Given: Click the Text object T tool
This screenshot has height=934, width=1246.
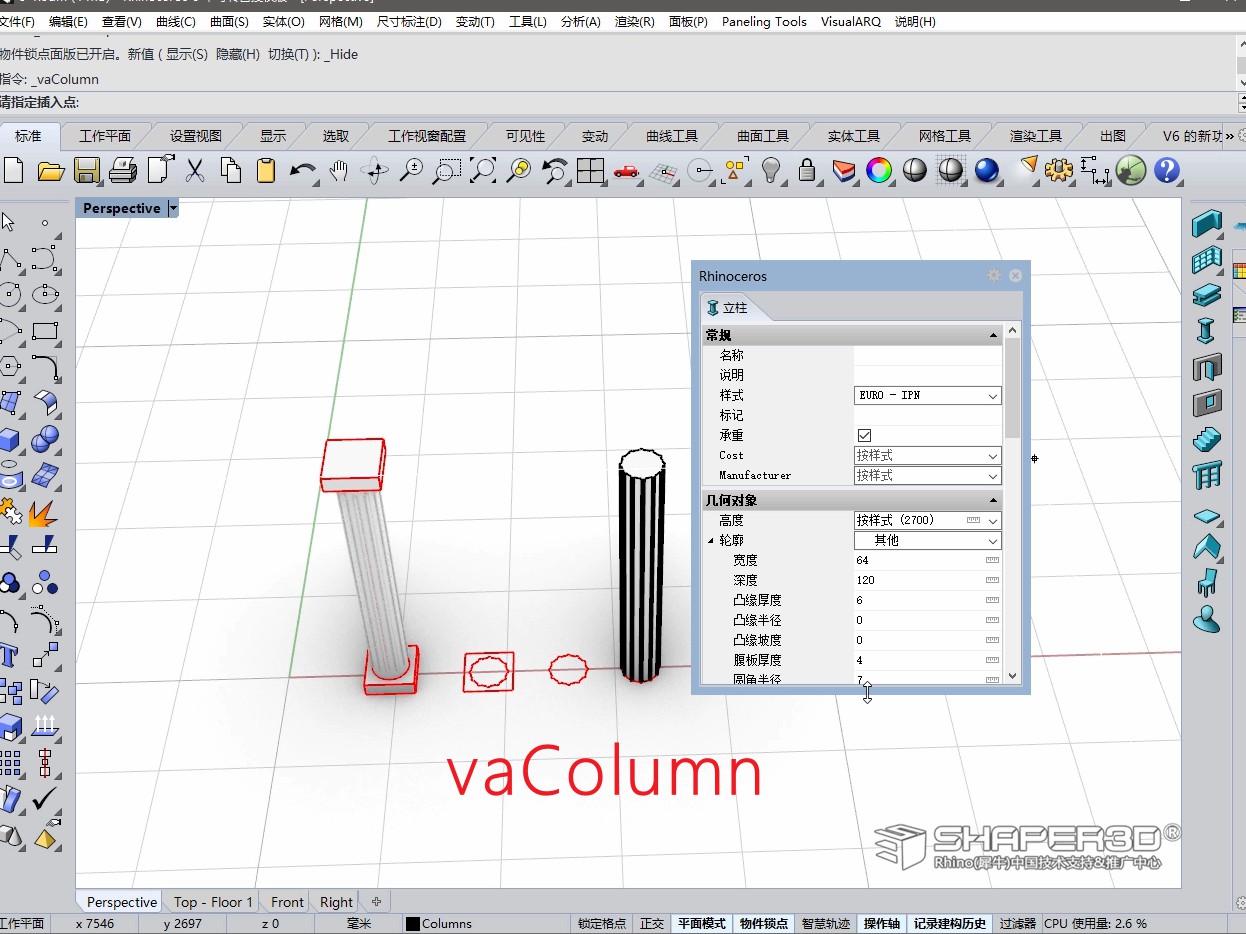Looking at the screenshot, I should pos(9,655).
